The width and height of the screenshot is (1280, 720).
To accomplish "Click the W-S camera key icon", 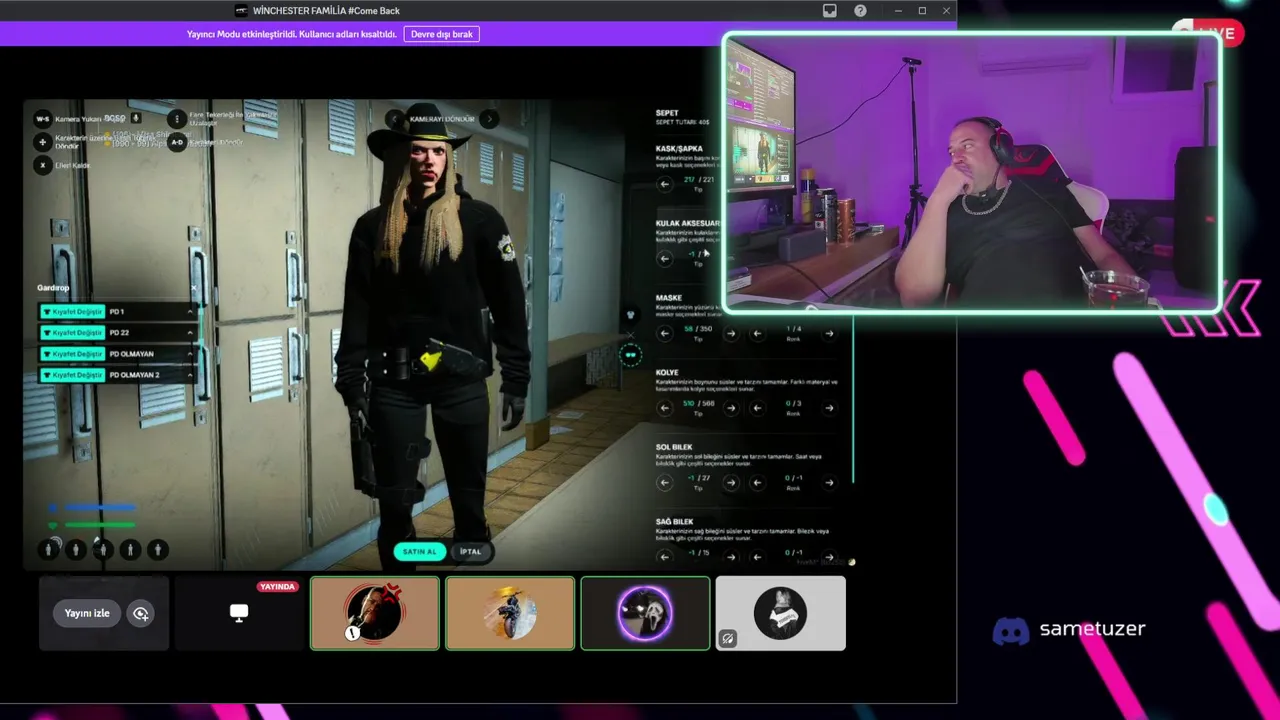I will [x=43, y=119].
